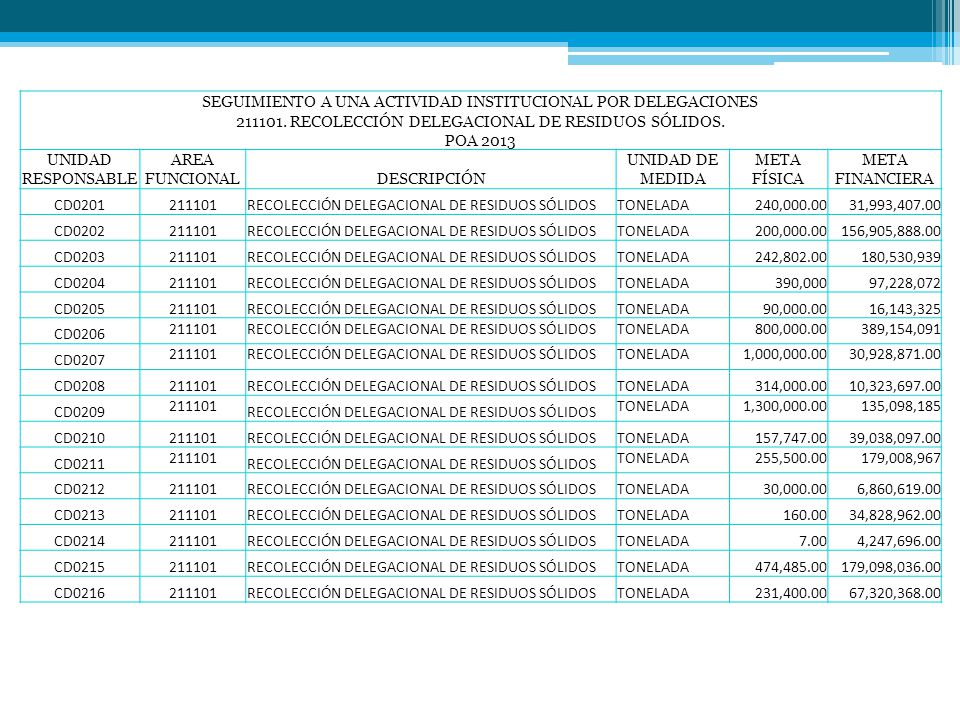Image resolution: width=960 pixels, height=720 pixels.
Task: Click the 211101. RECOLECCIÓN DELEGACIONAL subtitle line
Action: pos(480,122)
